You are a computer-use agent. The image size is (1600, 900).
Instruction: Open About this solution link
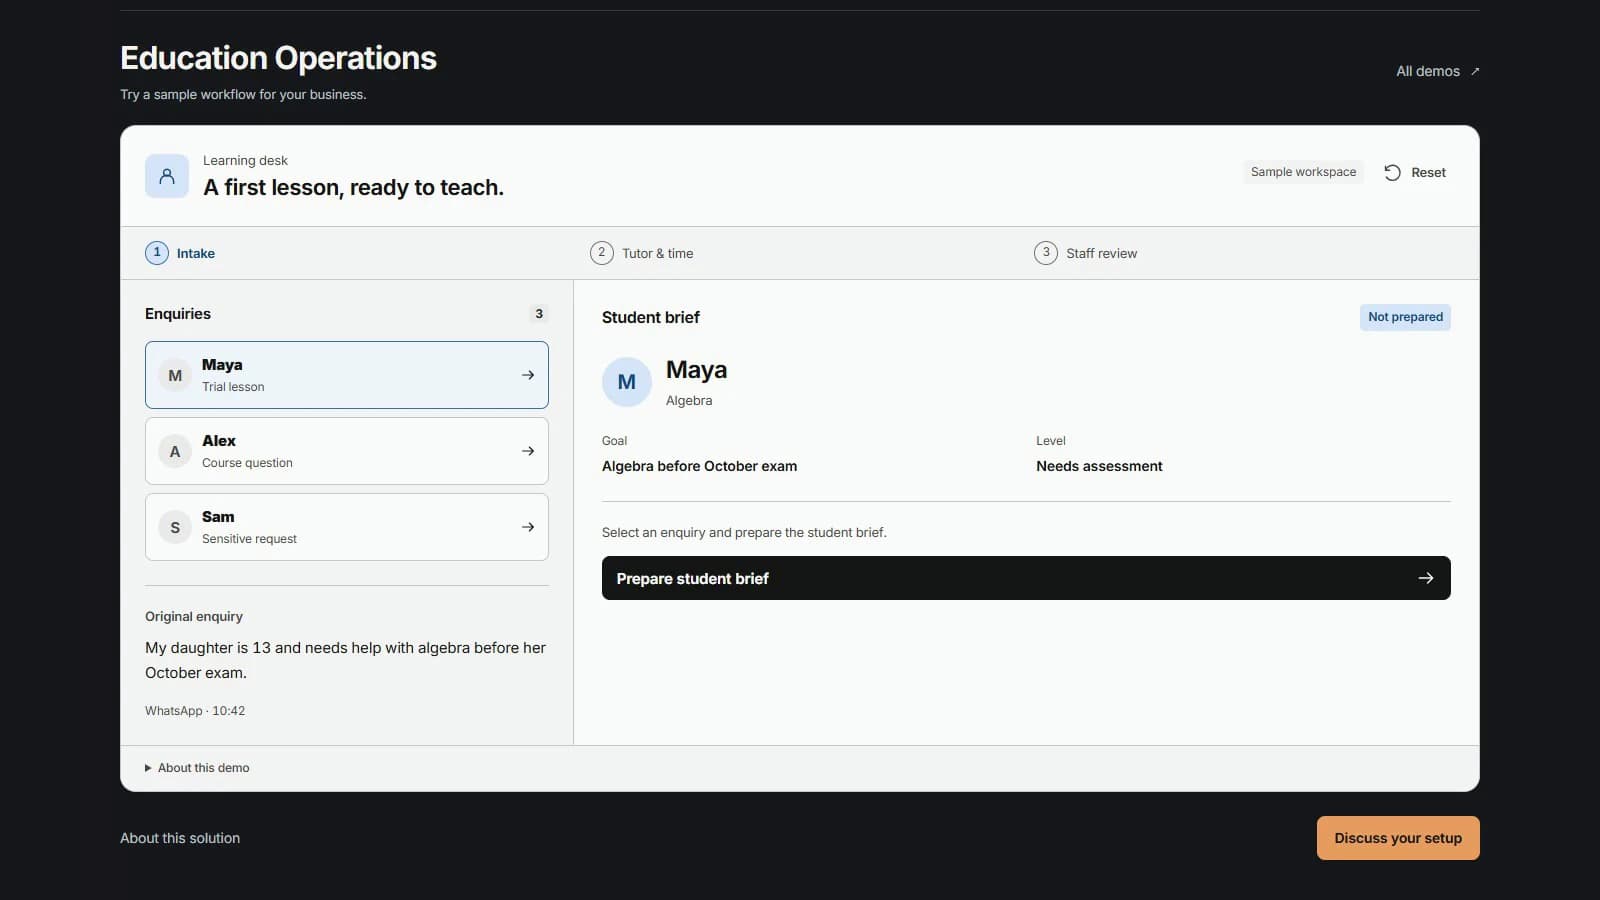pos(180,838)
